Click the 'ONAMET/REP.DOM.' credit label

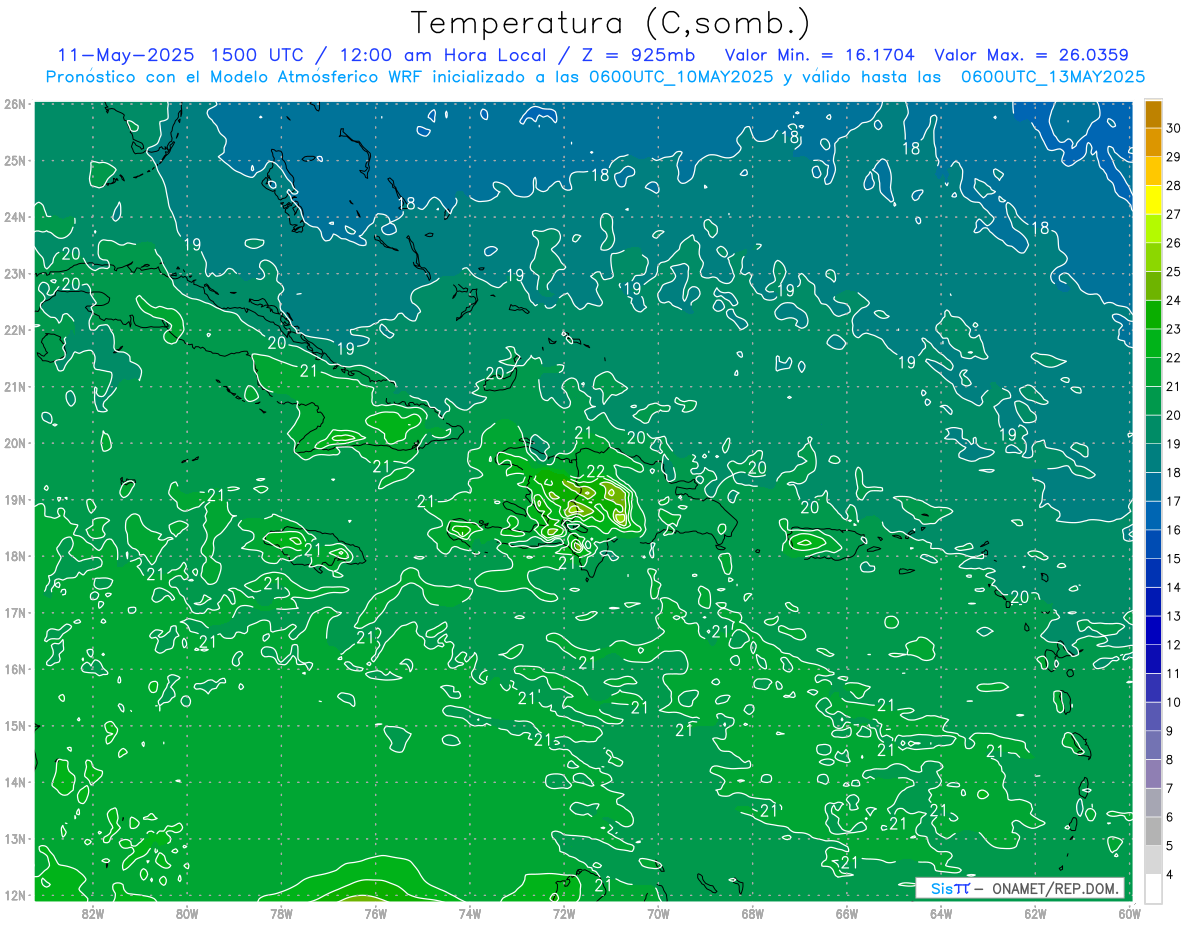coord(1054,888)
